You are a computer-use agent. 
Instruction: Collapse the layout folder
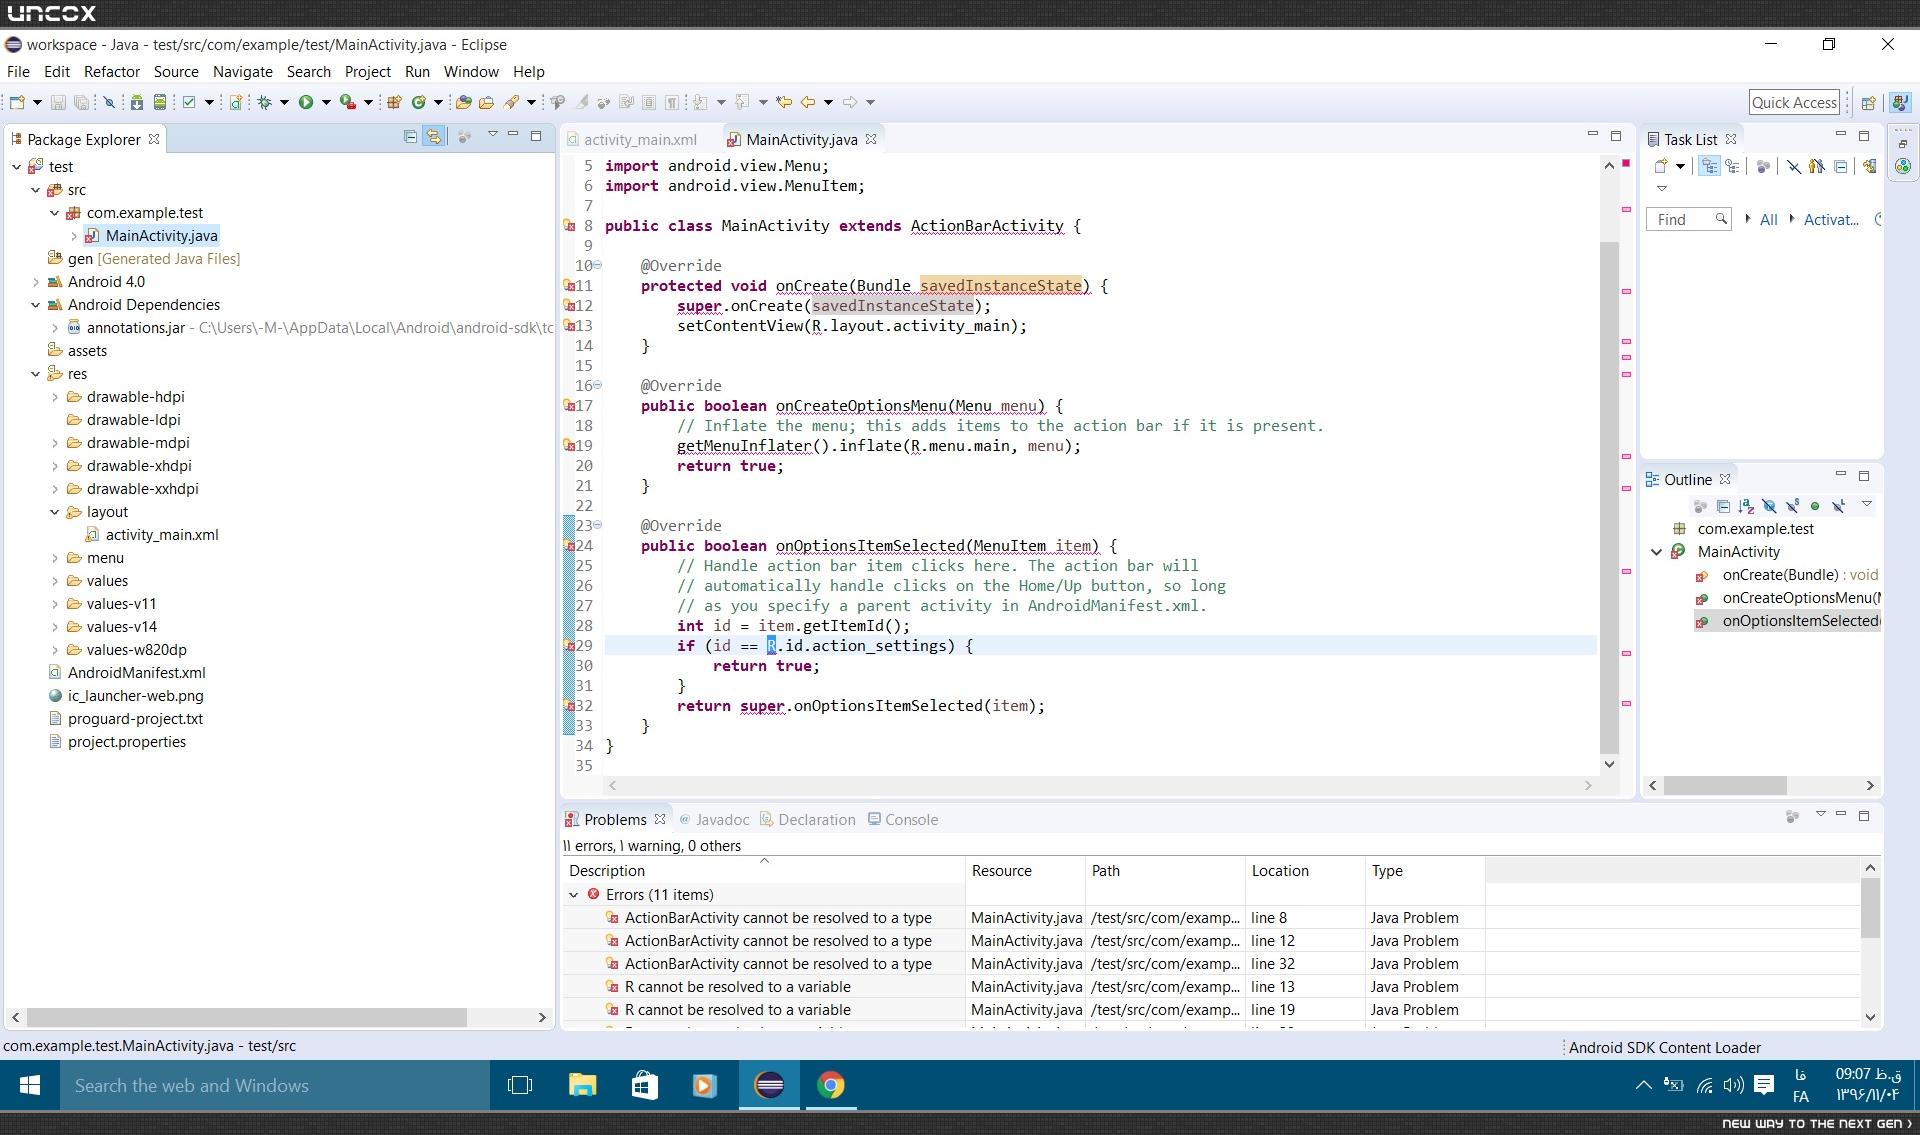pyautogui.click(x=54, y=512)
